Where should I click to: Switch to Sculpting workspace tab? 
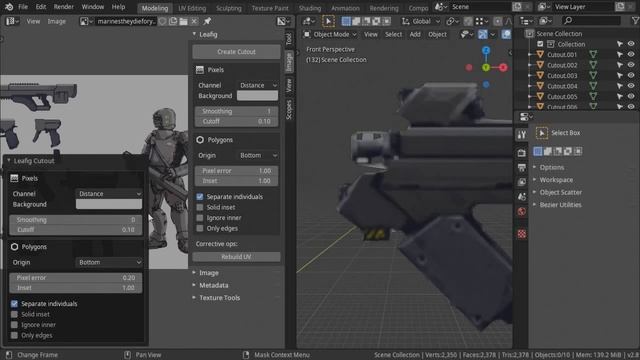[x=229, y=8]
